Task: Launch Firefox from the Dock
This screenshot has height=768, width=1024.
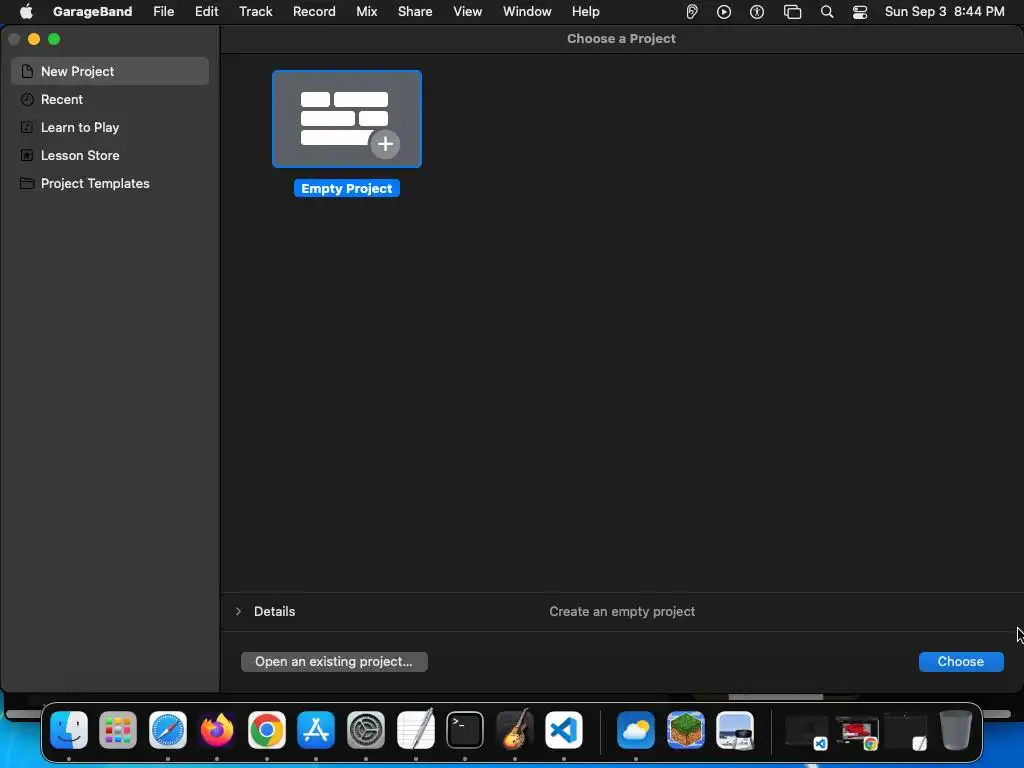Action: point(217,730)
